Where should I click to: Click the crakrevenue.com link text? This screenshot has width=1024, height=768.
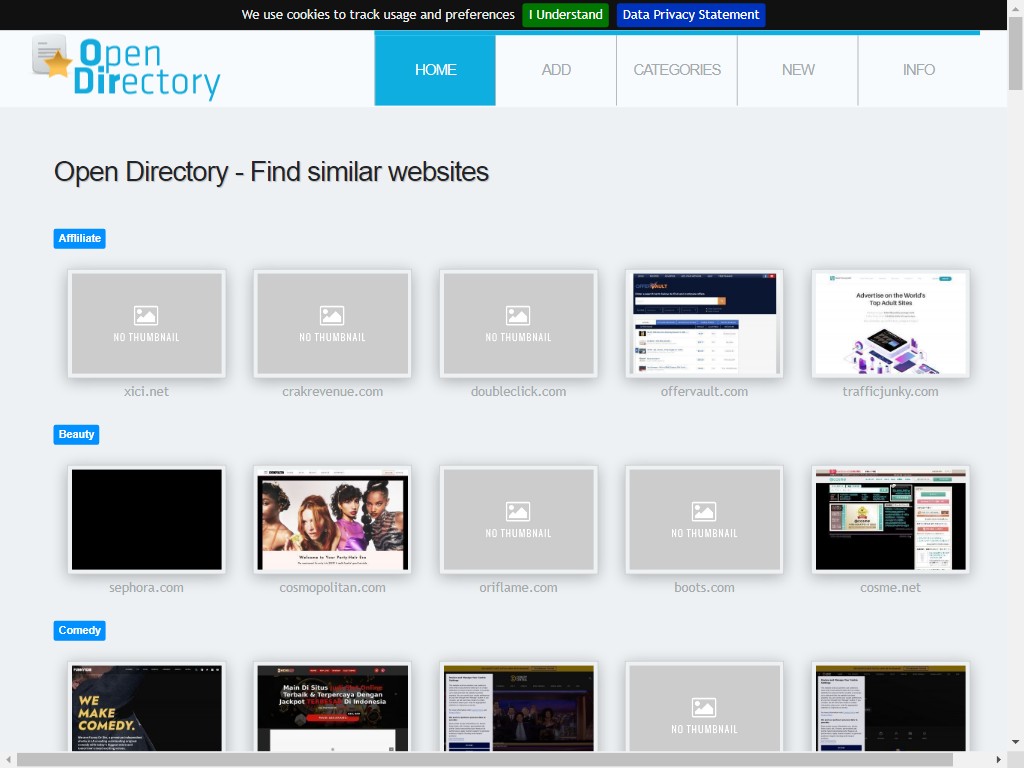[332, 391]
